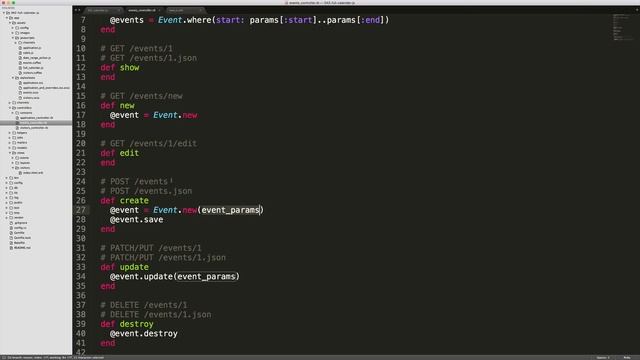Click '@event = Event.new' on line 17
Screen dimensions: 640x360
coord(153,115)
